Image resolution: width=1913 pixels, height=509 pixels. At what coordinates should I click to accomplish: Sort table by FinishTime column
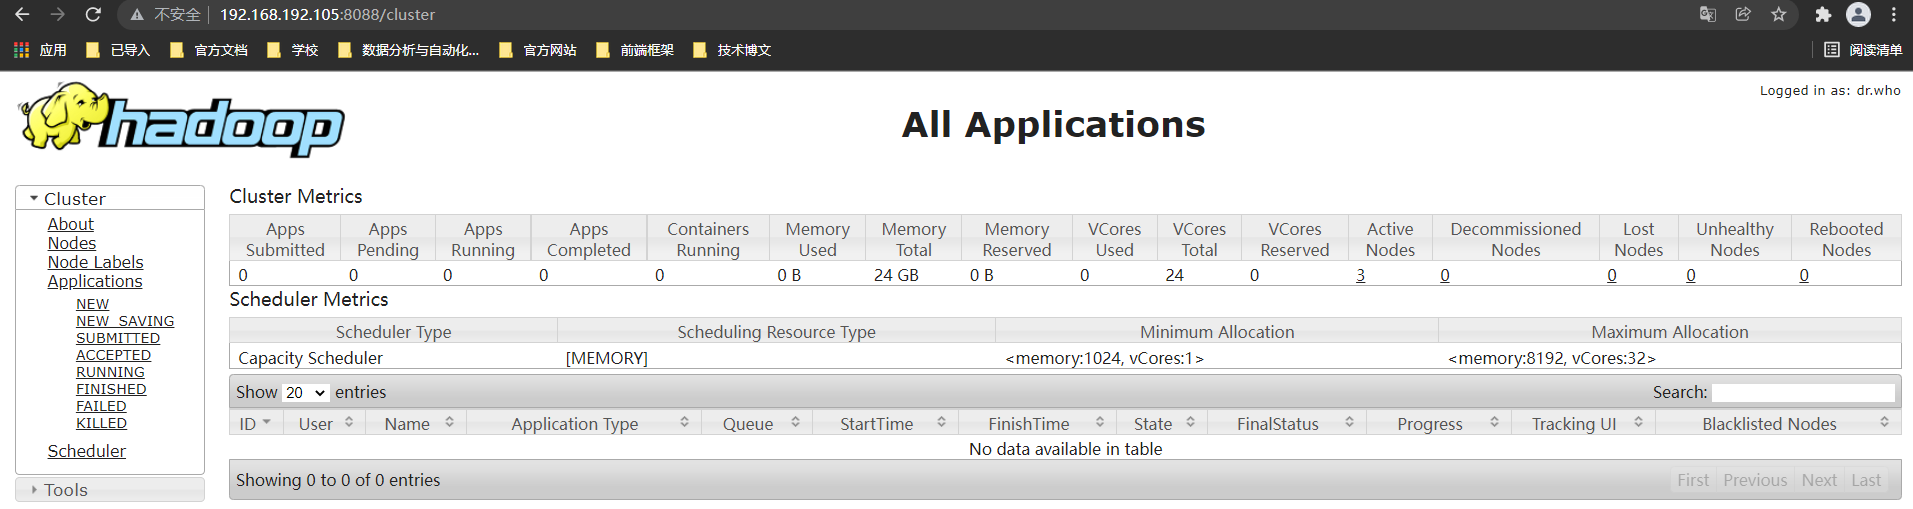pyautogui.click(x=1037, y=423)
